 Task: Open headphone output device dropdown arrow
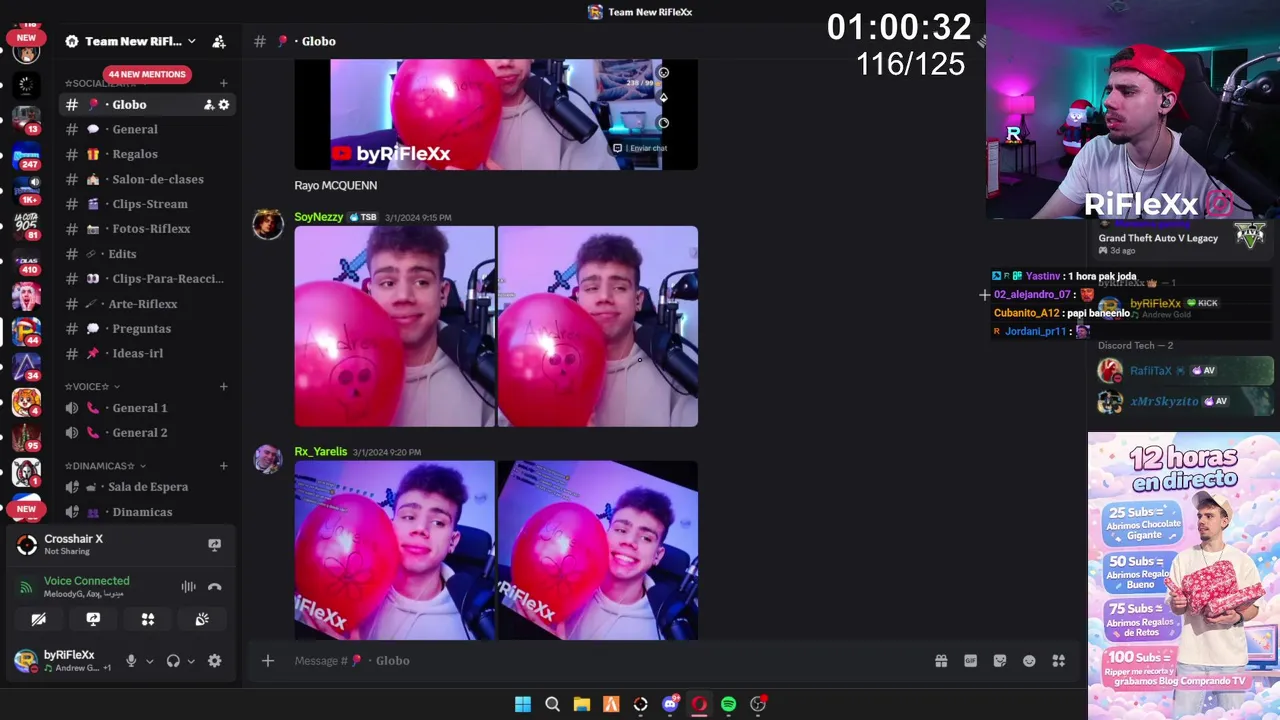[191, 661]
